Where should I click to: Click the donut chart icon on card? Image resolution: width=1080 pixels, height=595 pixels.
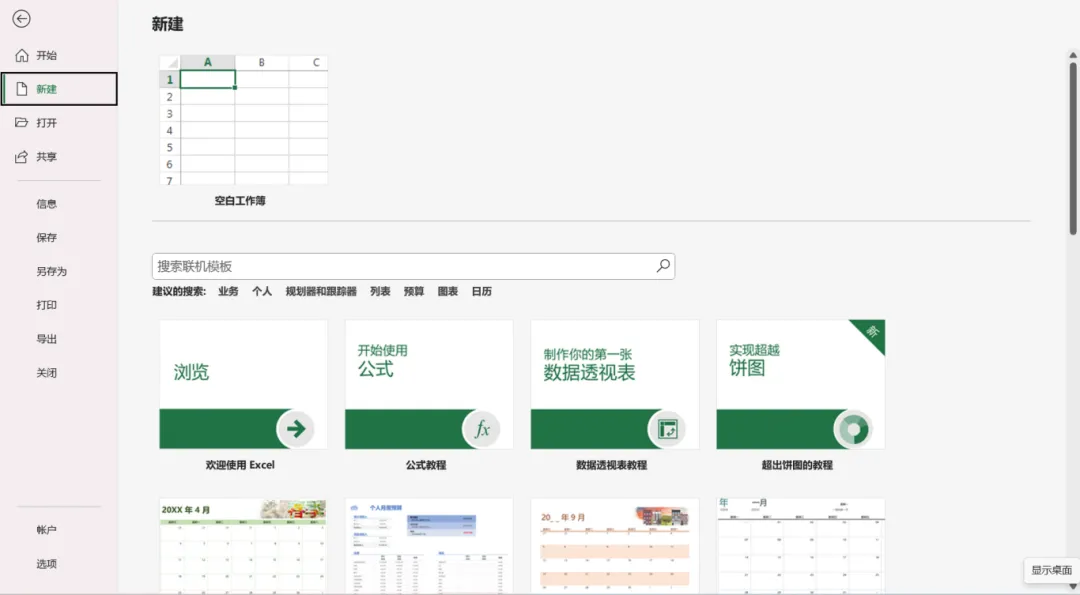coord(853,429)
